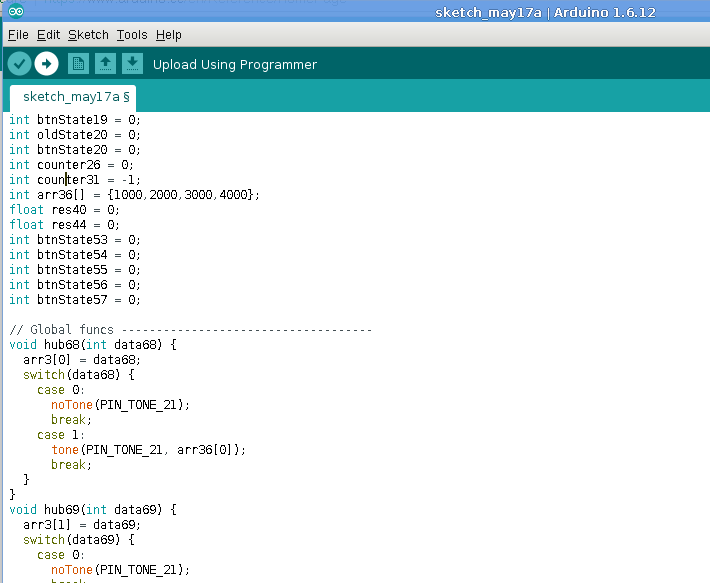Click the Save sketch down-arrow icon
710x583 pixels.
132,64
